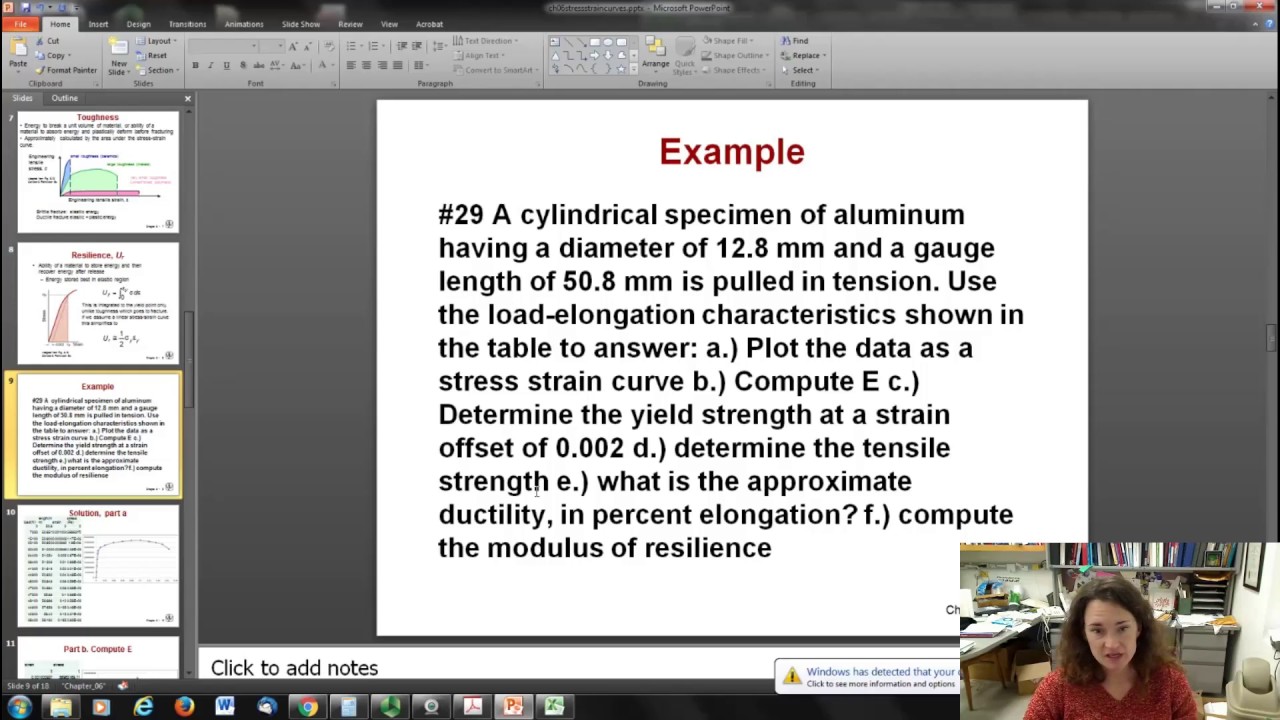This screenshot has width=1280, height=720.
Task: Select the oval shape in shapes gallery
Action: tap(608, 42)
